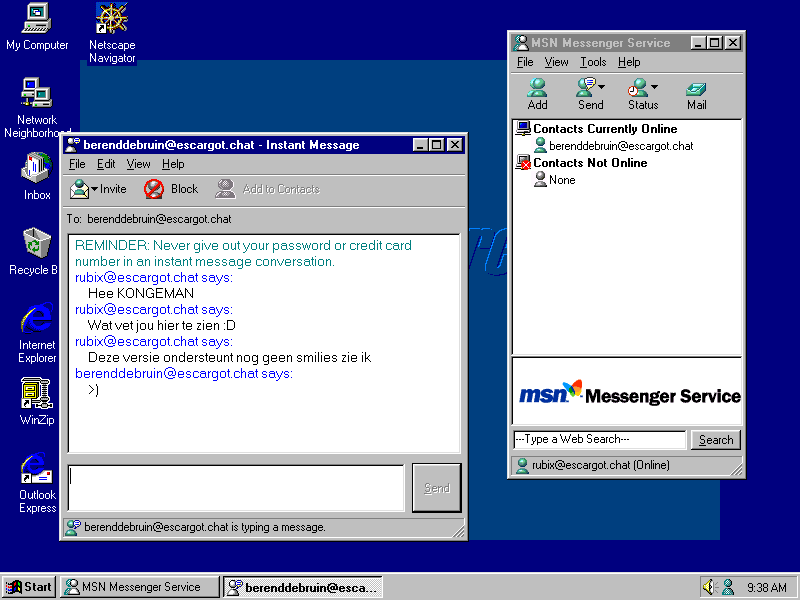The height and width of the screenshot is (600, 800).
Task: Open the Netscape Navigator desktop icon
Action: pyautogui.click(x=112, y=32)
